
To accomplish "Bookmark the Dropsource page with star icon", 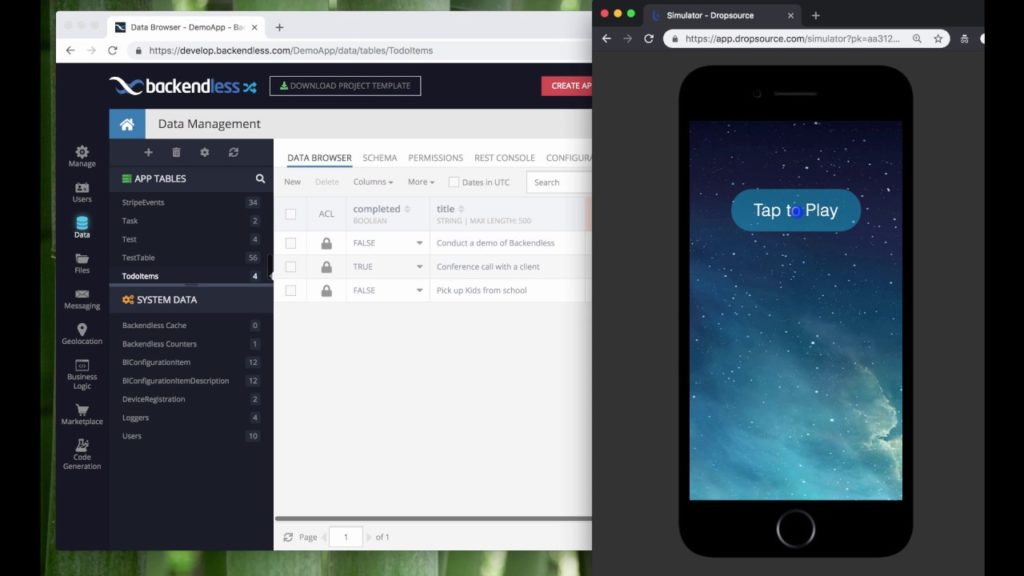I will (938, 39).
